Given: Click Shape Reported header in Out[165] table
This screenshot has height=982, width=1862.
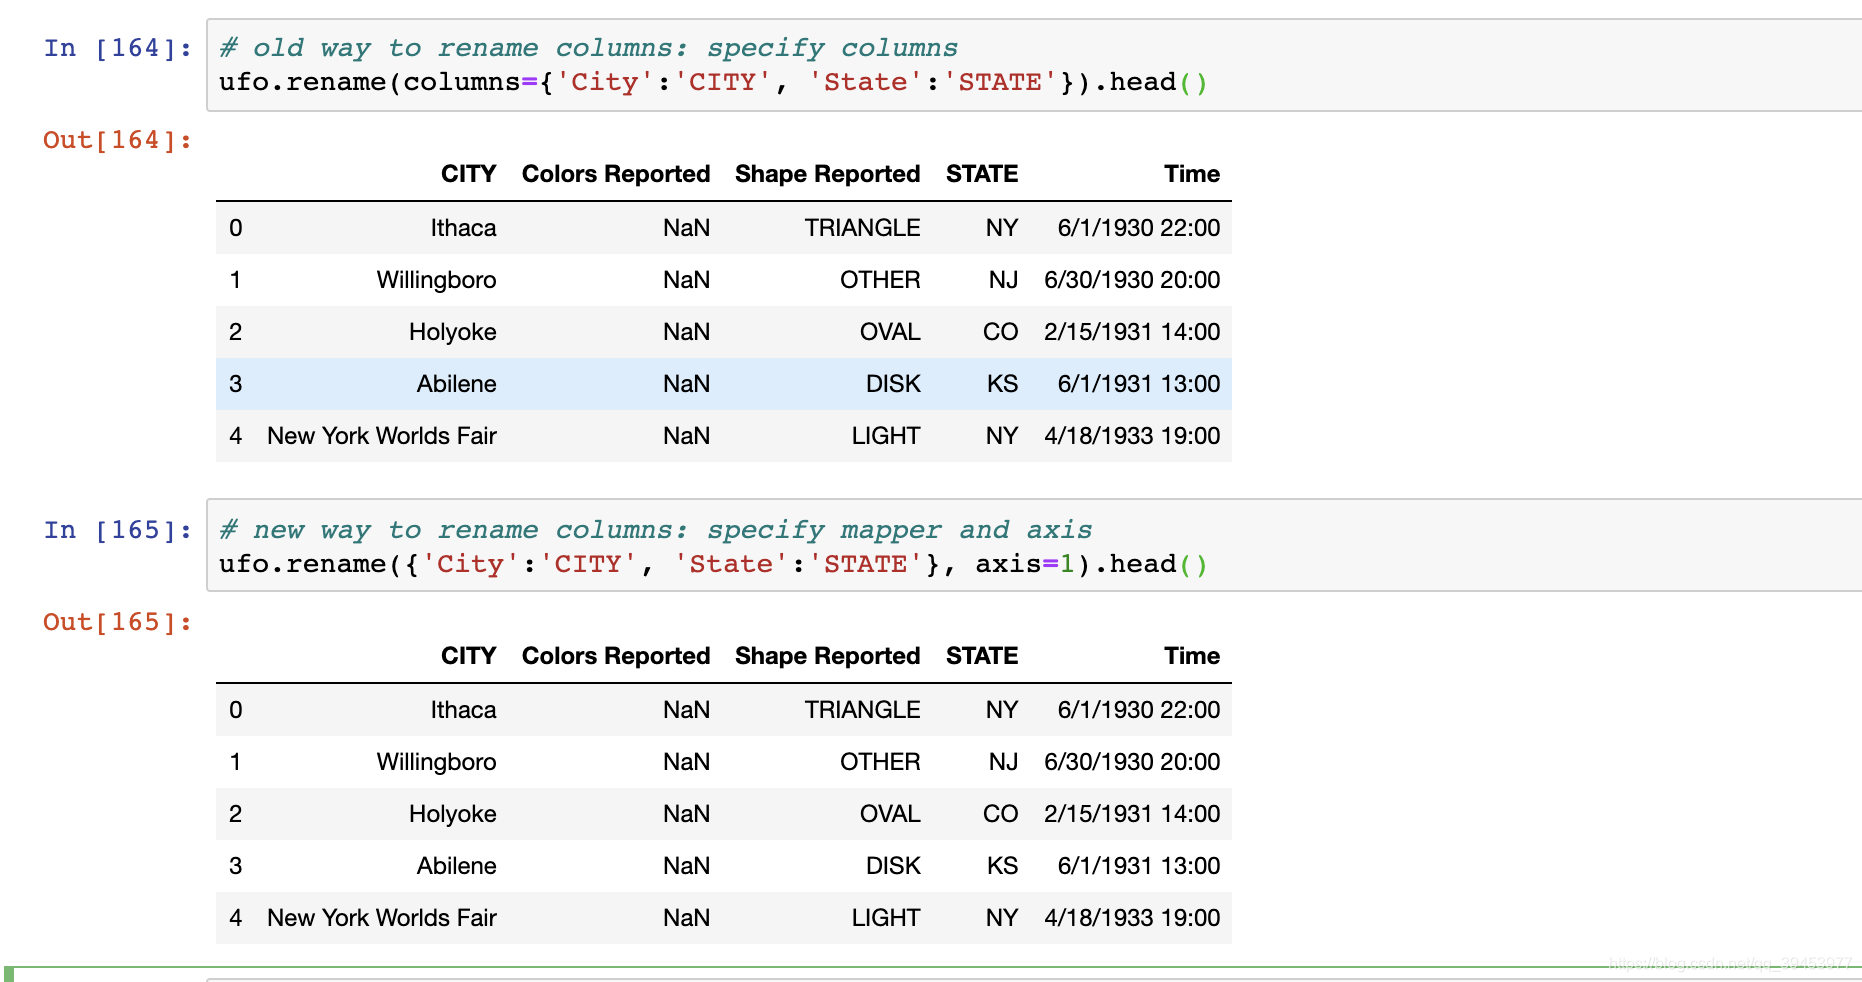Looking at the screenshot, I should pyautogui.click(x=828, y=656).
